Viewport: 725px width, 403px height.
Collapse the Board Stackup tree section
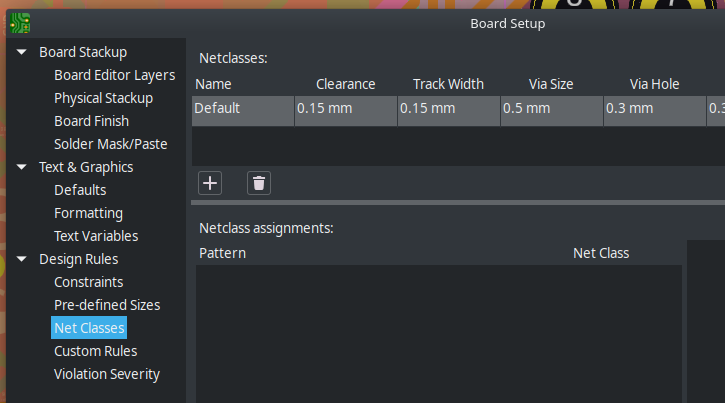(22, 52)
